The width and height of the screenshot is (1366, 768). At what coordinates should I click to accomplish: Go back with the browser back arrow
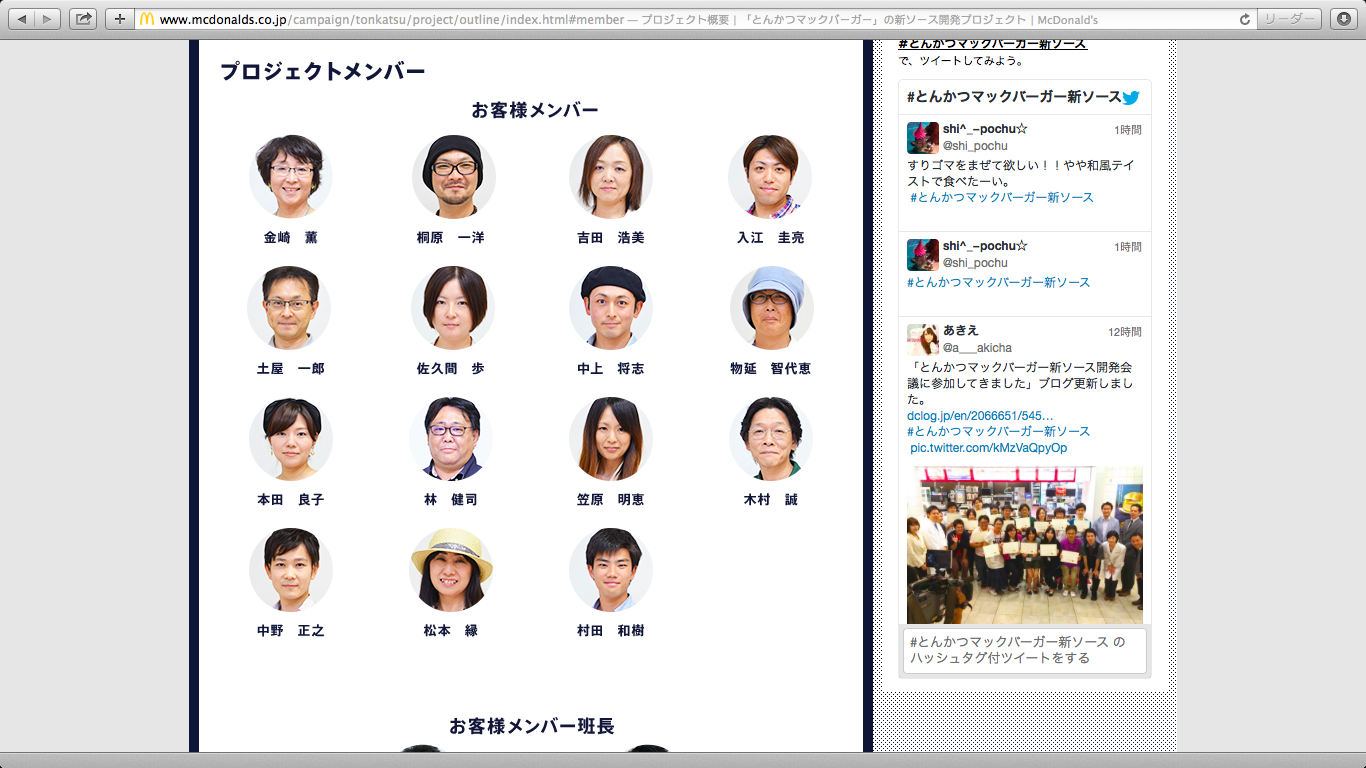pos(22,18)
